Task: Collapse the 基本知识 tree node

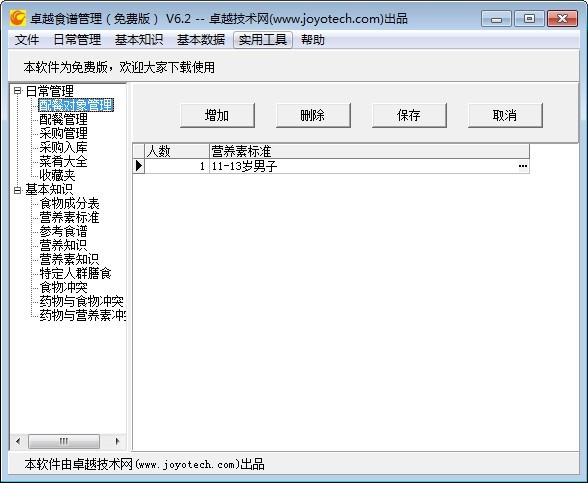Action: click(17, 190)
